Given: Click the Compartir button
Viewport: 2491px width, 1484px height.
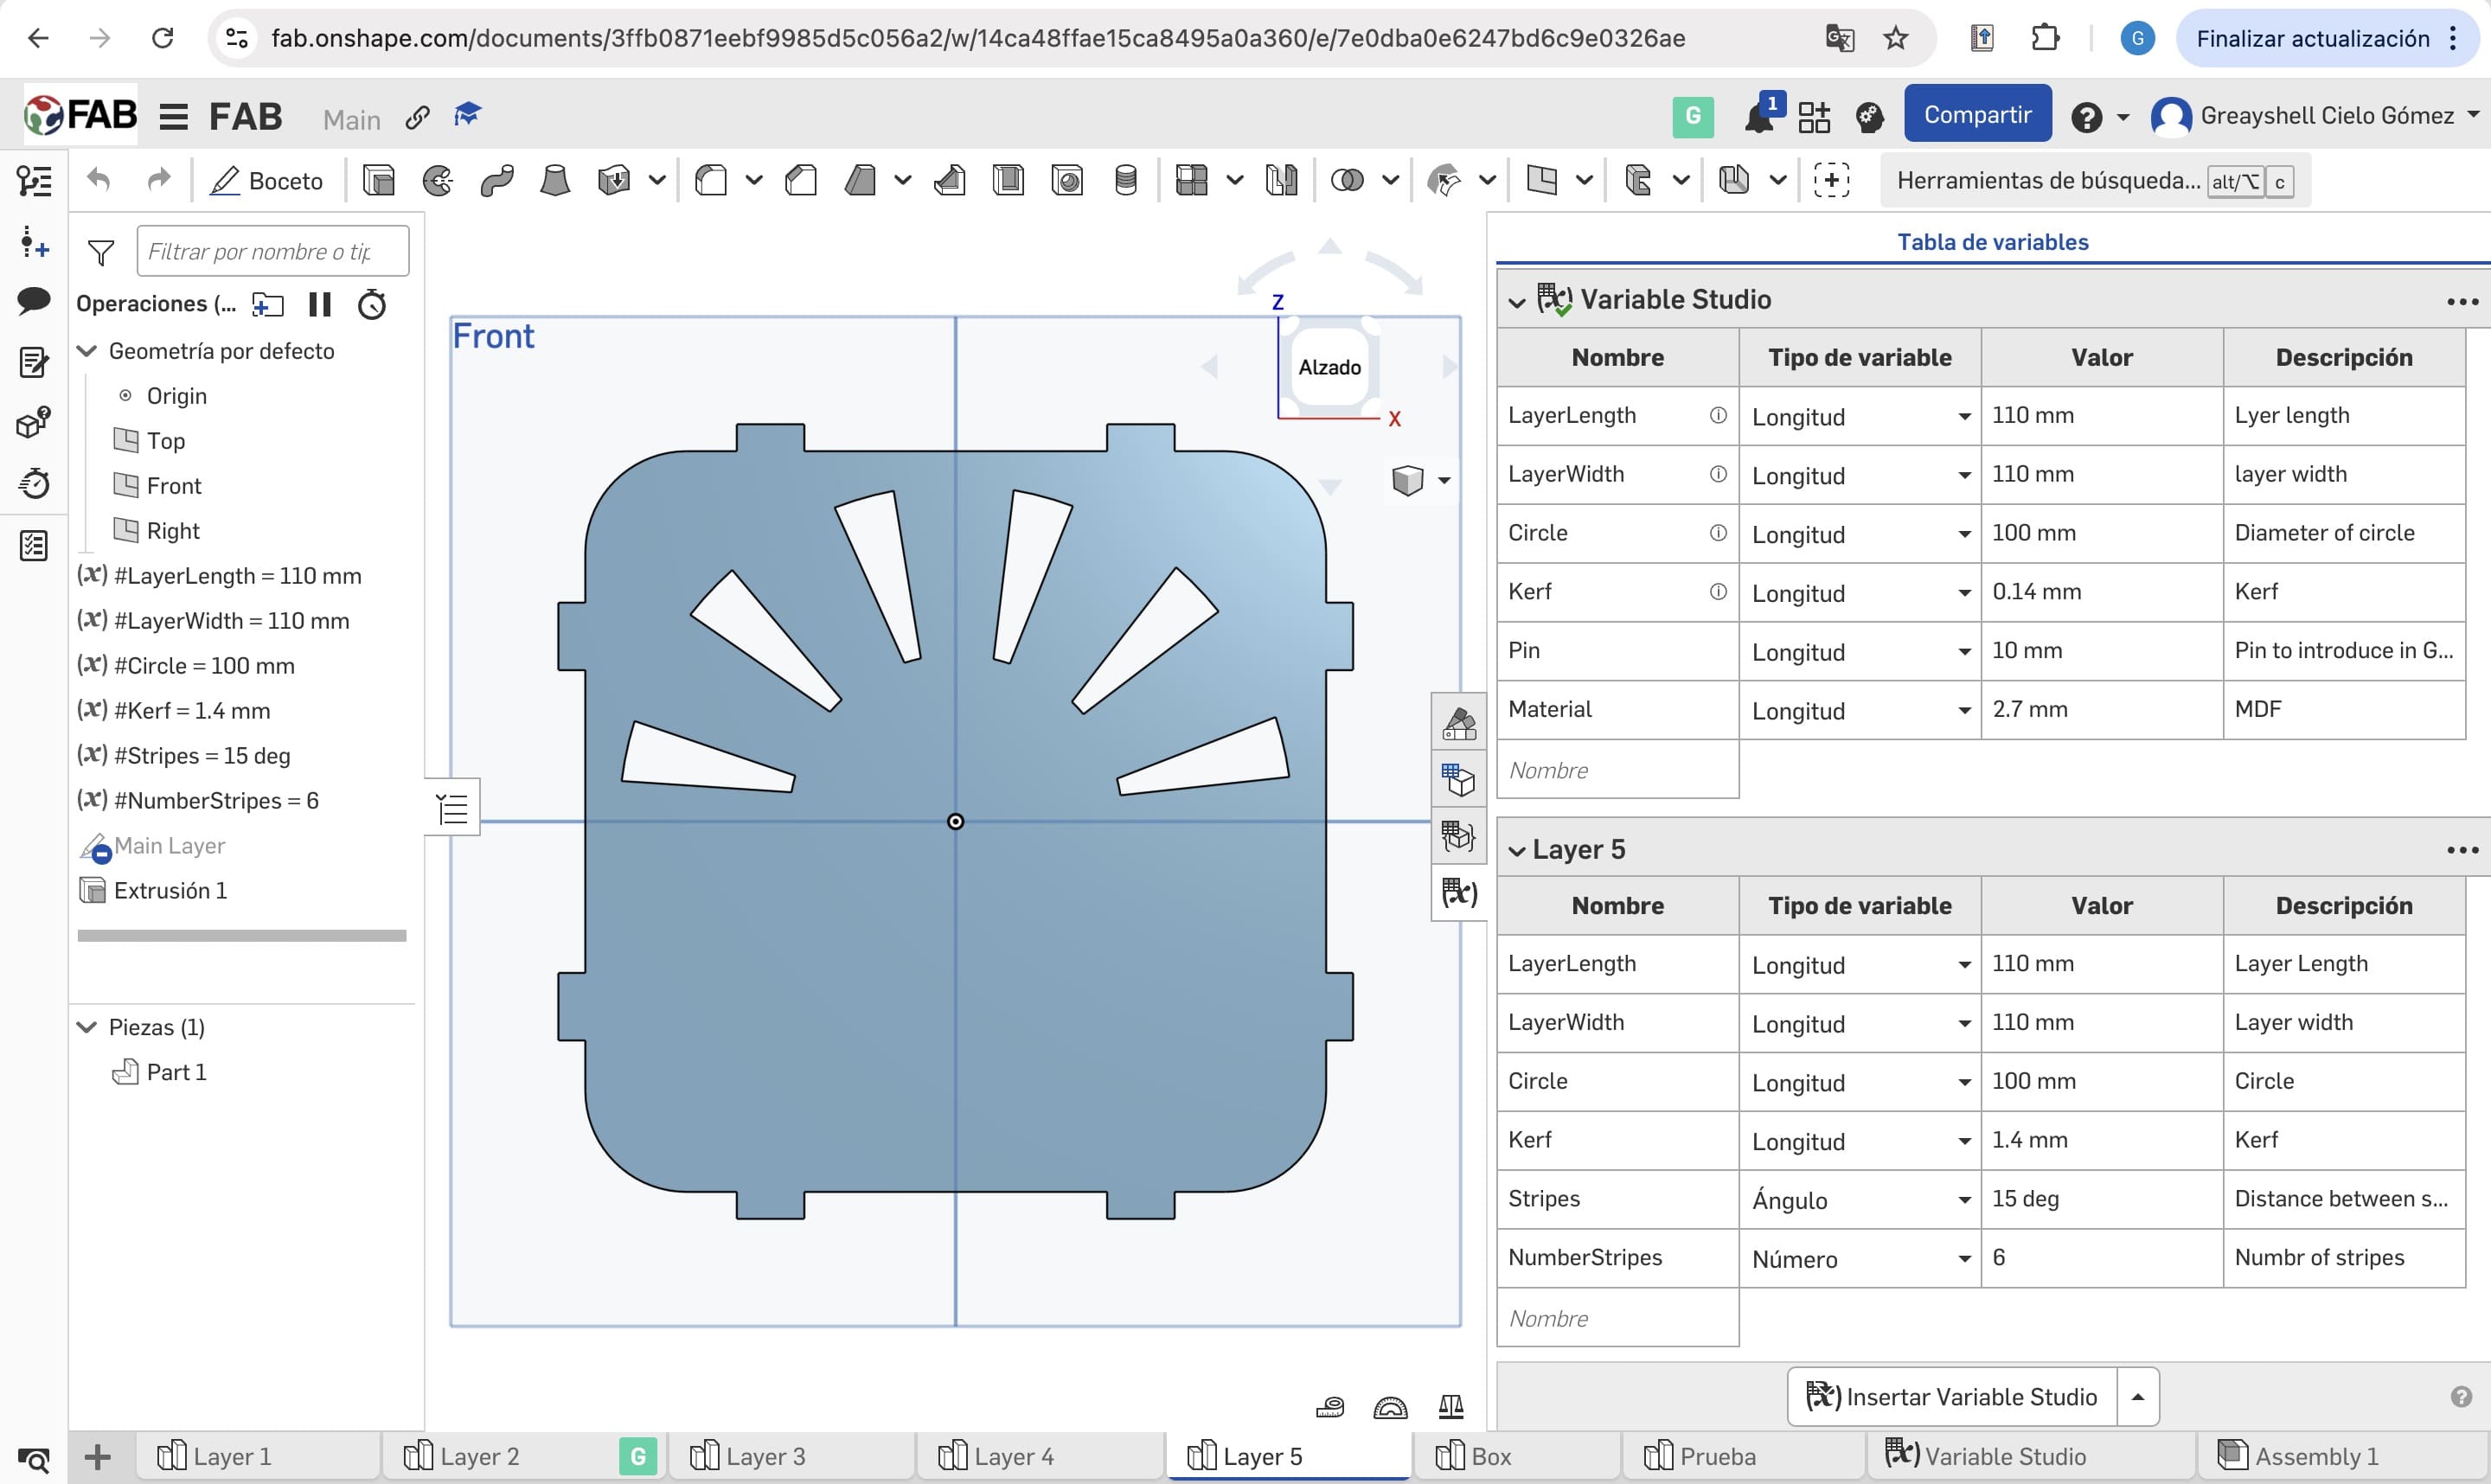Looking at the screenshot, I should tap(1977, 115).
